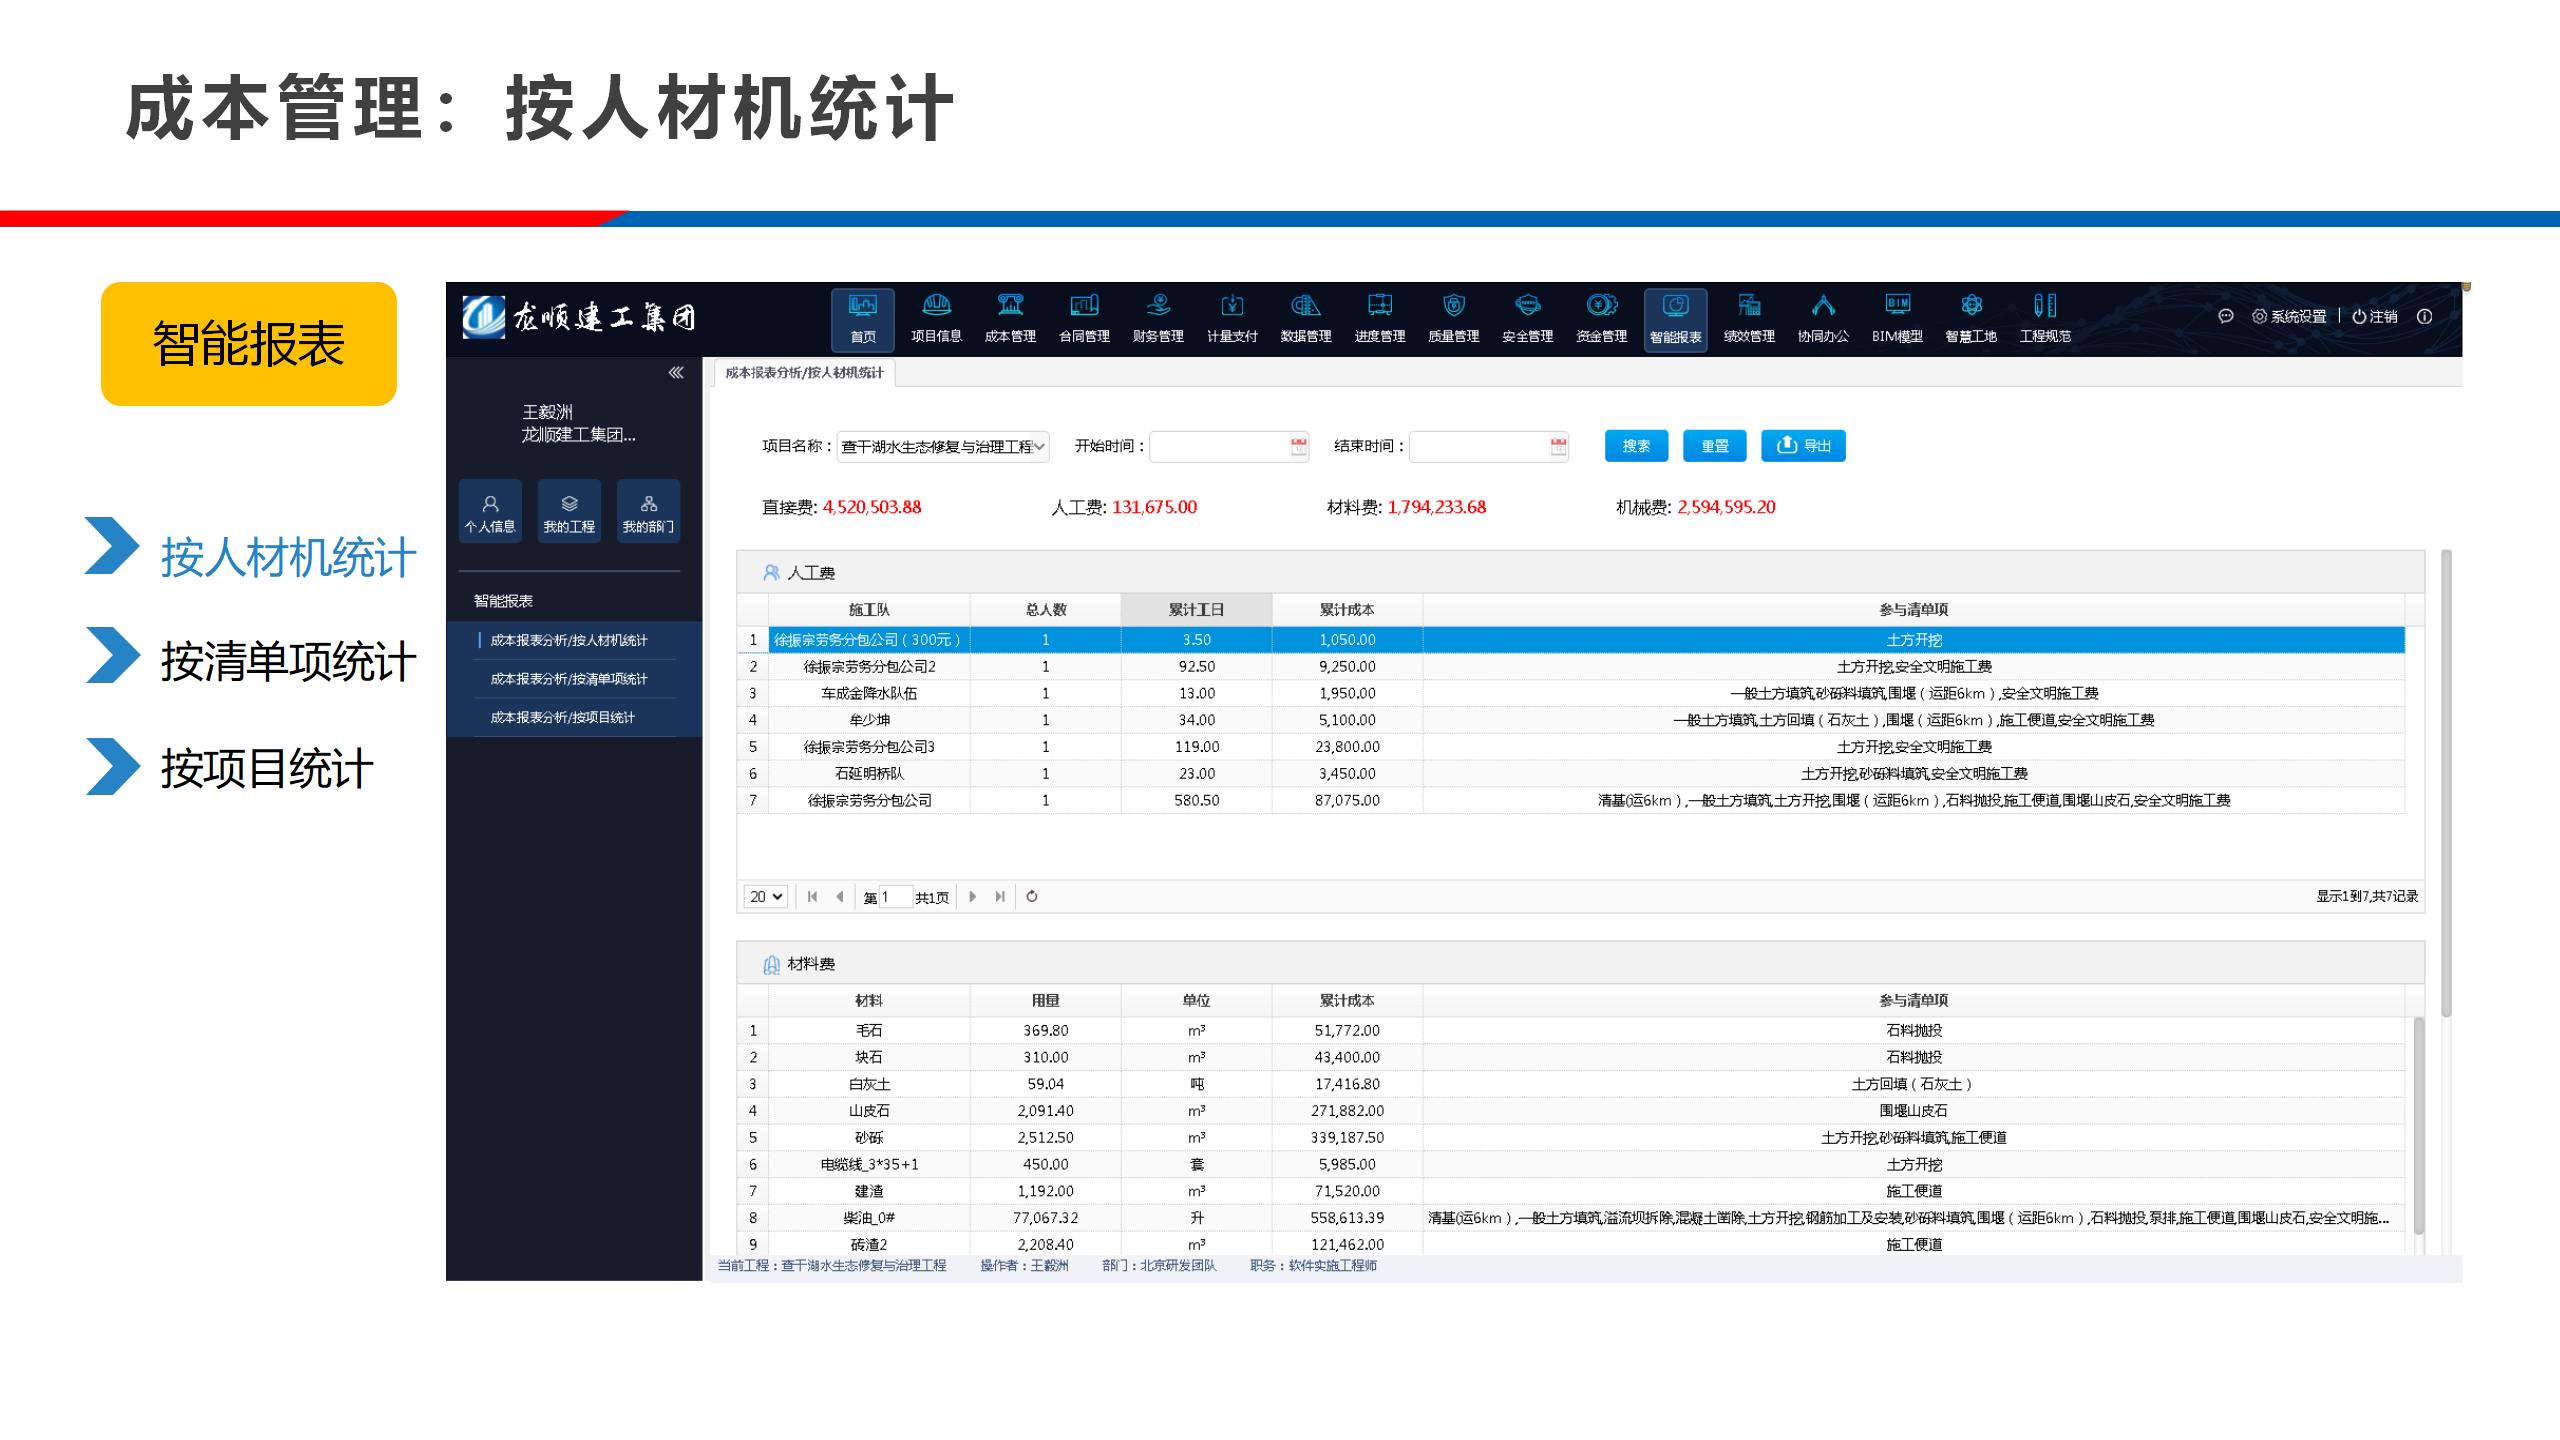This screenshot has width=2560, height=1440.
Task: Open 我的工程 sidebar icon
Action: pos(569,511)
